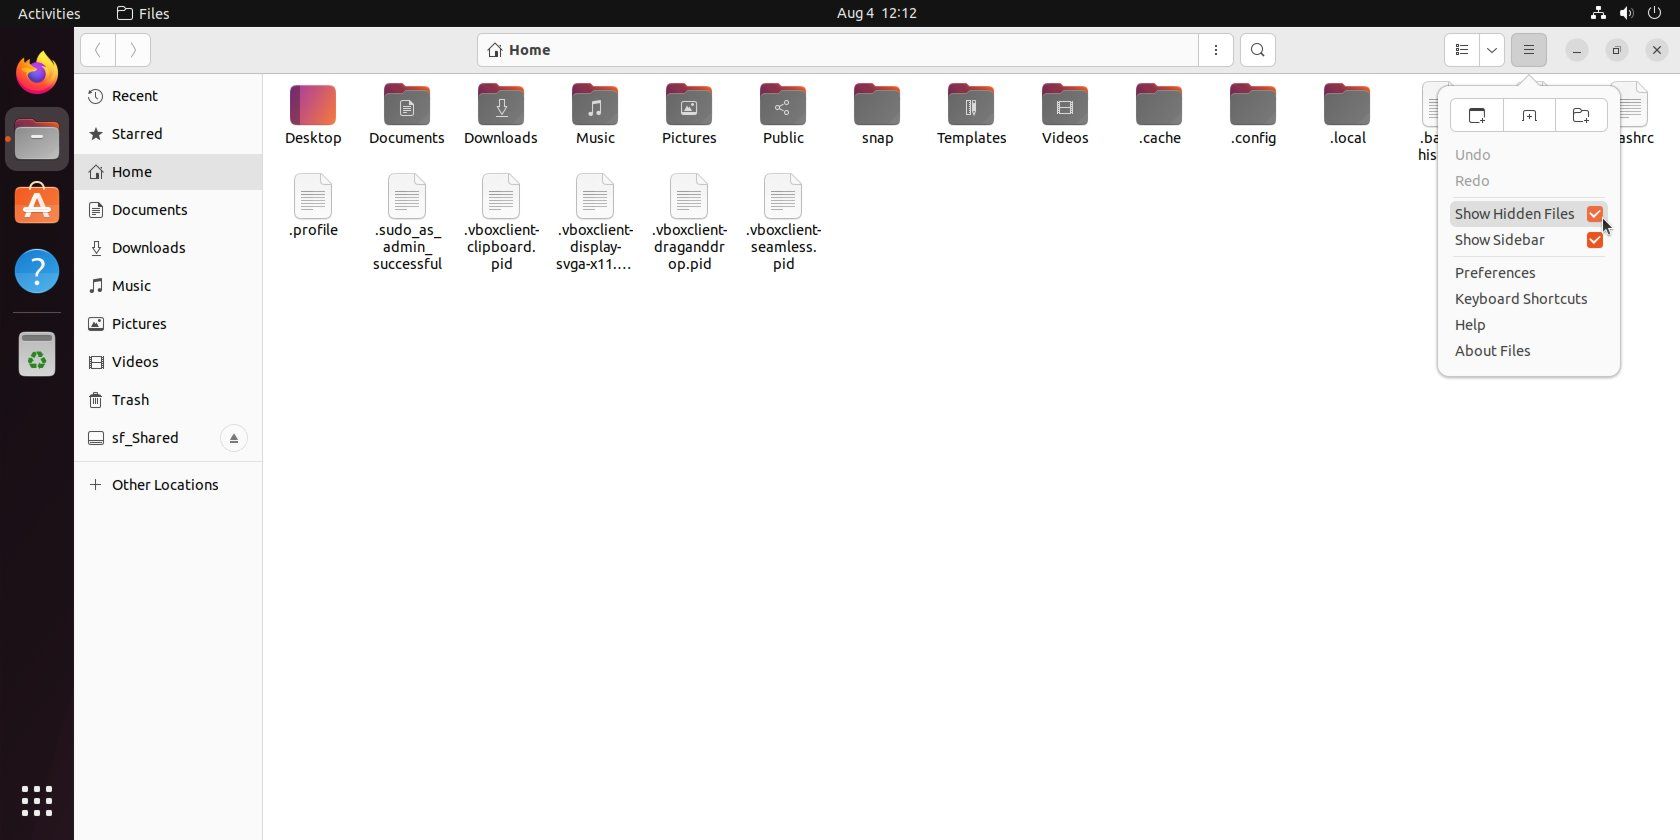
Task: Open Pictures in the sidebar
Action: [x=168, y=324]
